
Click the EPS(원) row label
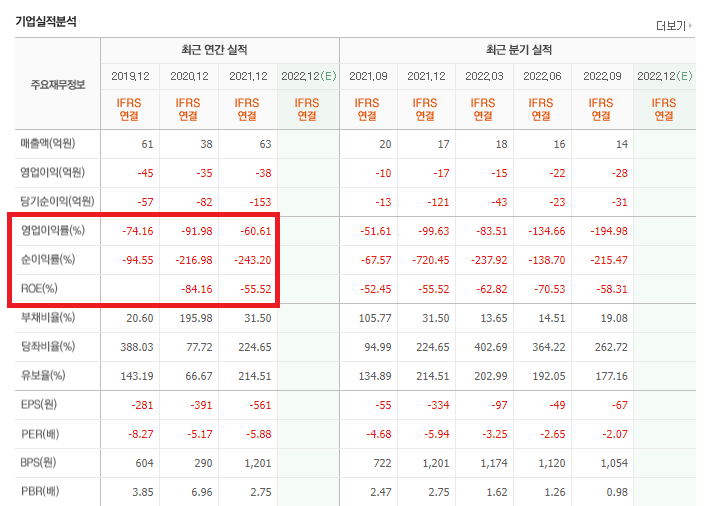coord(39,405)
